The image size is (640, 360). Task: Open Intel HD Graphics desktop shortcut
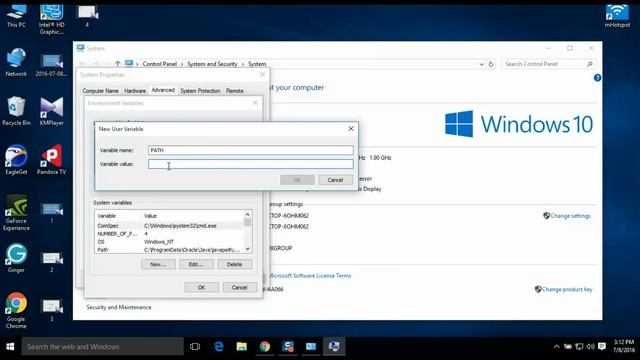click(51, 19)
